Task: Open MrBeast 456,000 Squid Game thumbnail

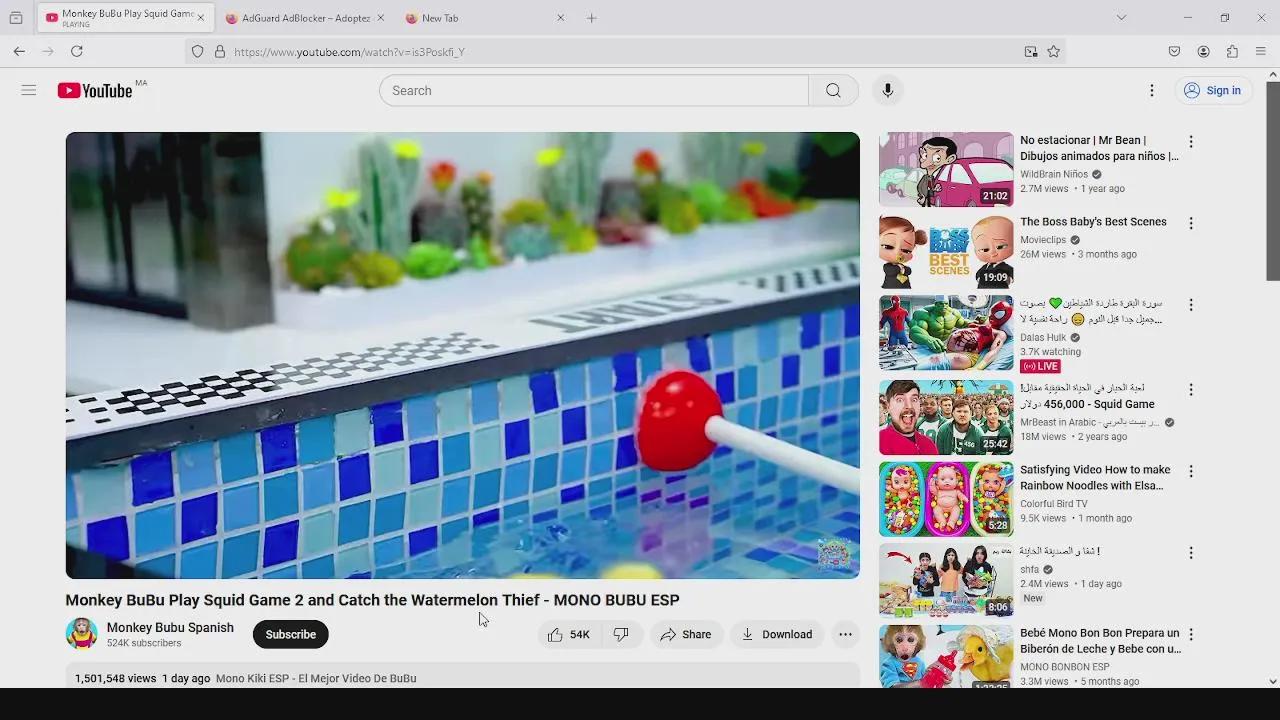Action: coord(946,417)
